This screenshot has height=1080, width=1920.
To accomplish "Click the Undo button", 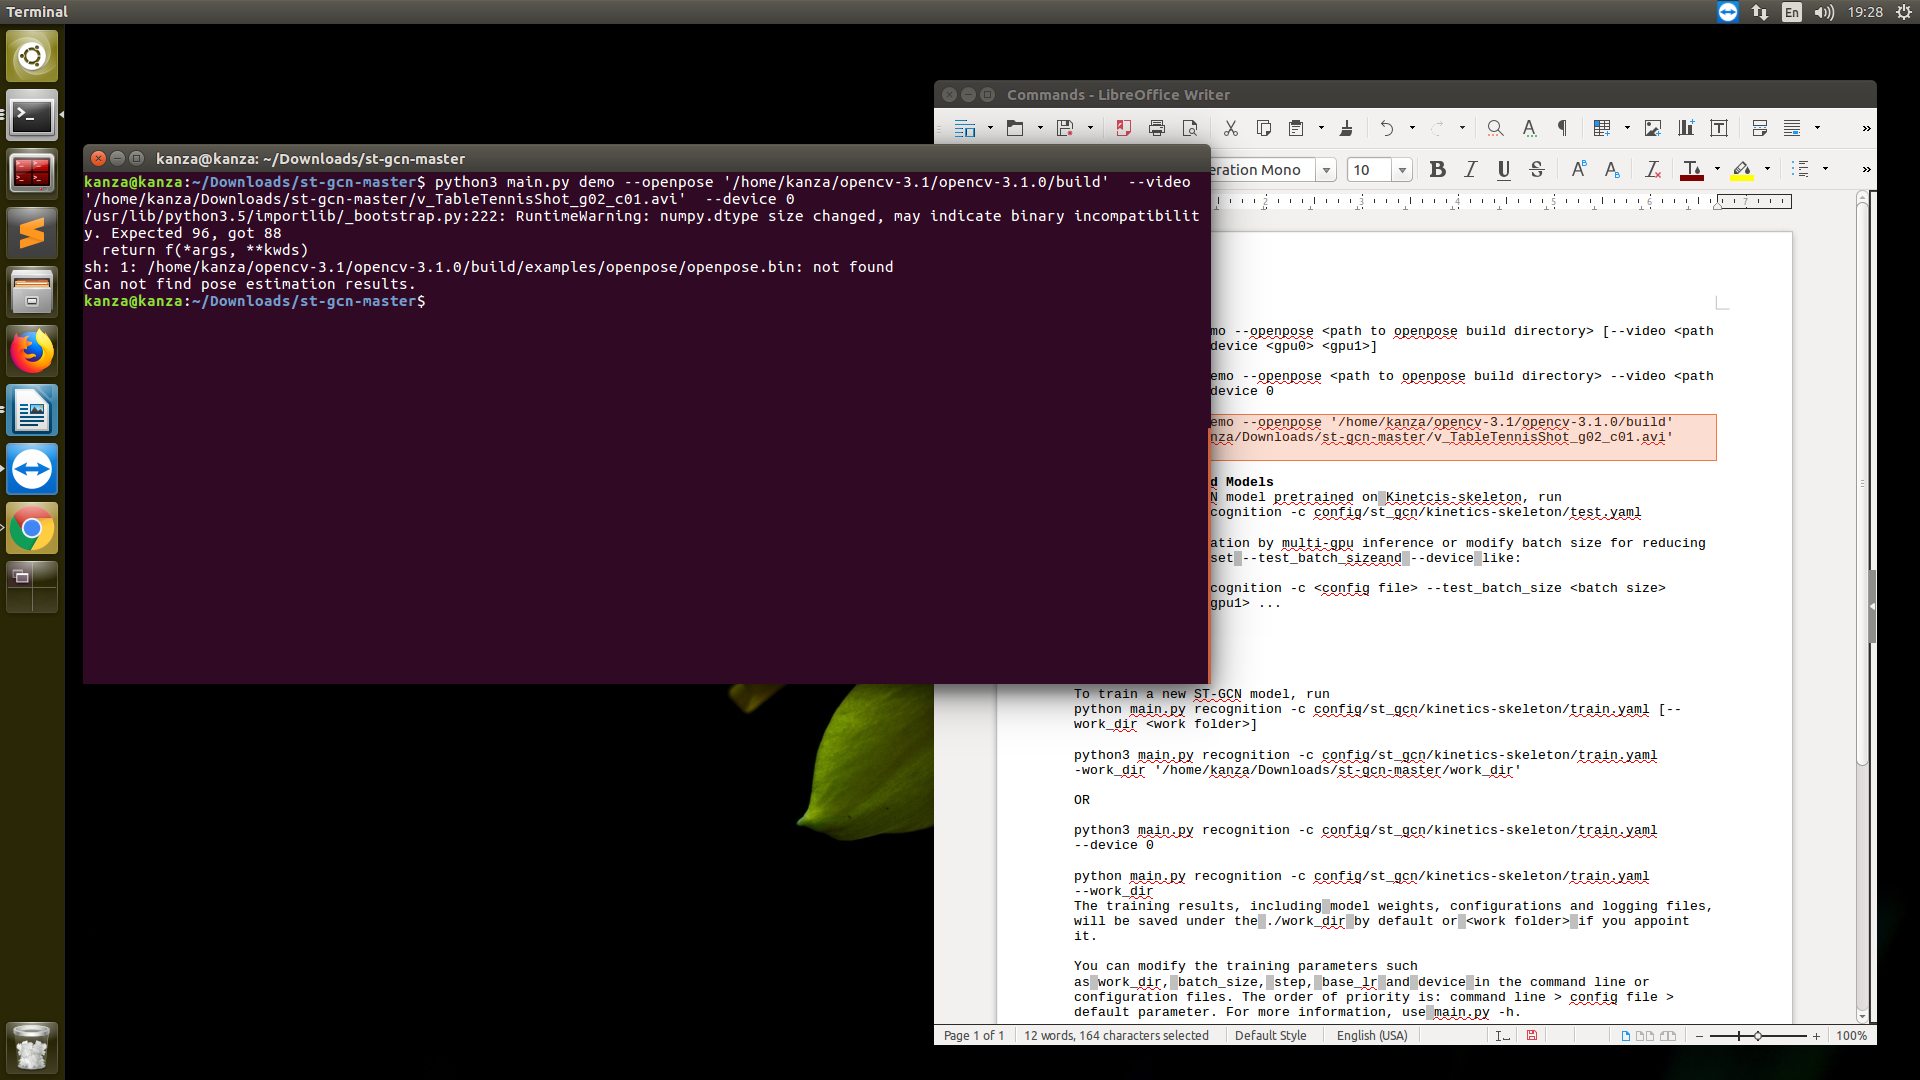I will point(1388,128).
